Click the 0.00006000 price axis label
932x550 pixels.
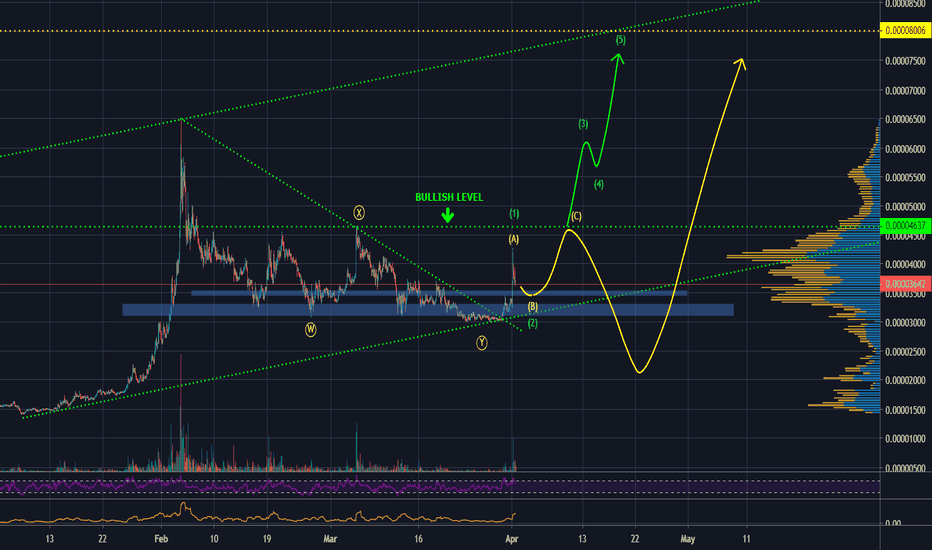pyautogui.click(x=905, y=149)
